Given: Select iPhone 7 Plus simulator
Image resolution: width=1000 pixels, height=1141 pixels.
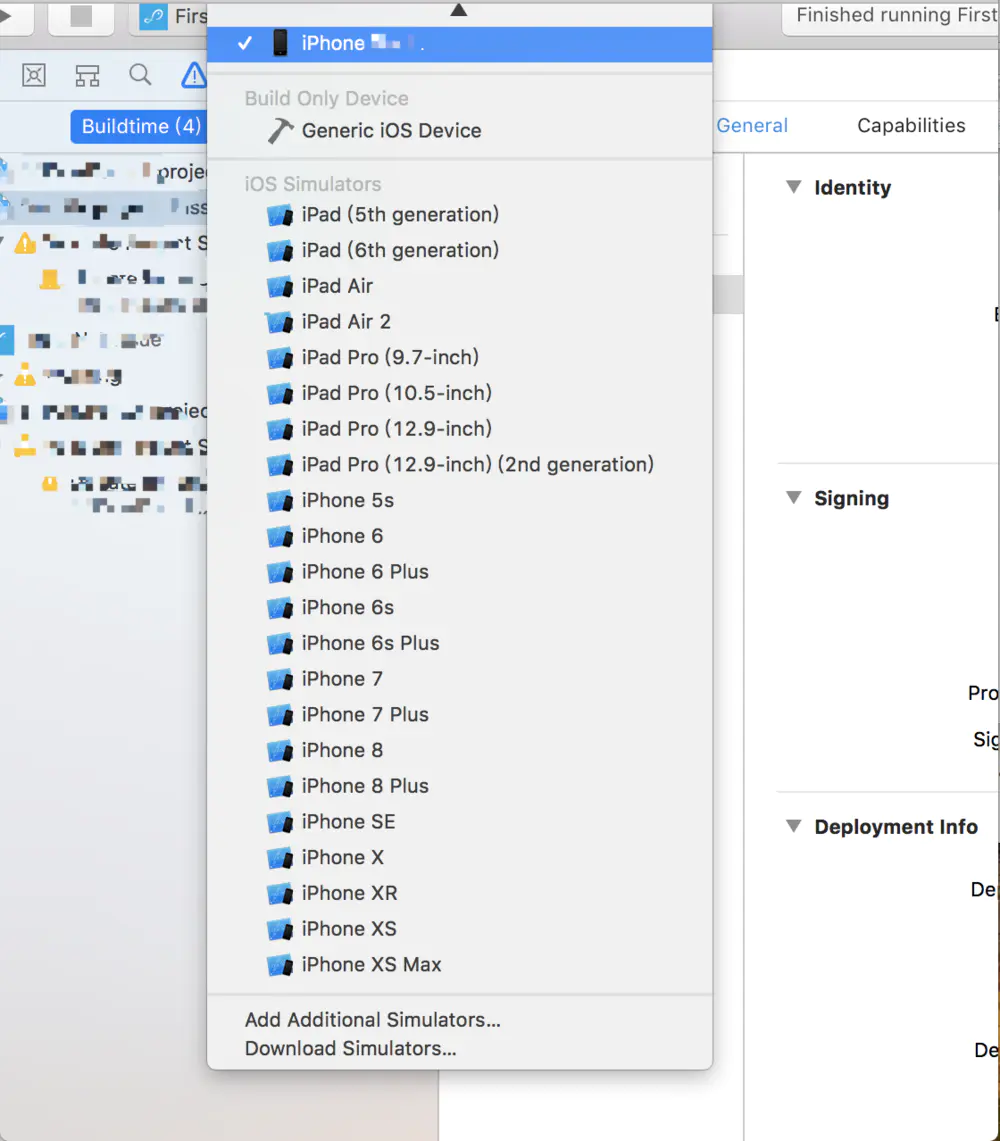Looking at the screenshot, I should pyautogui.click(x=459, y=714).
